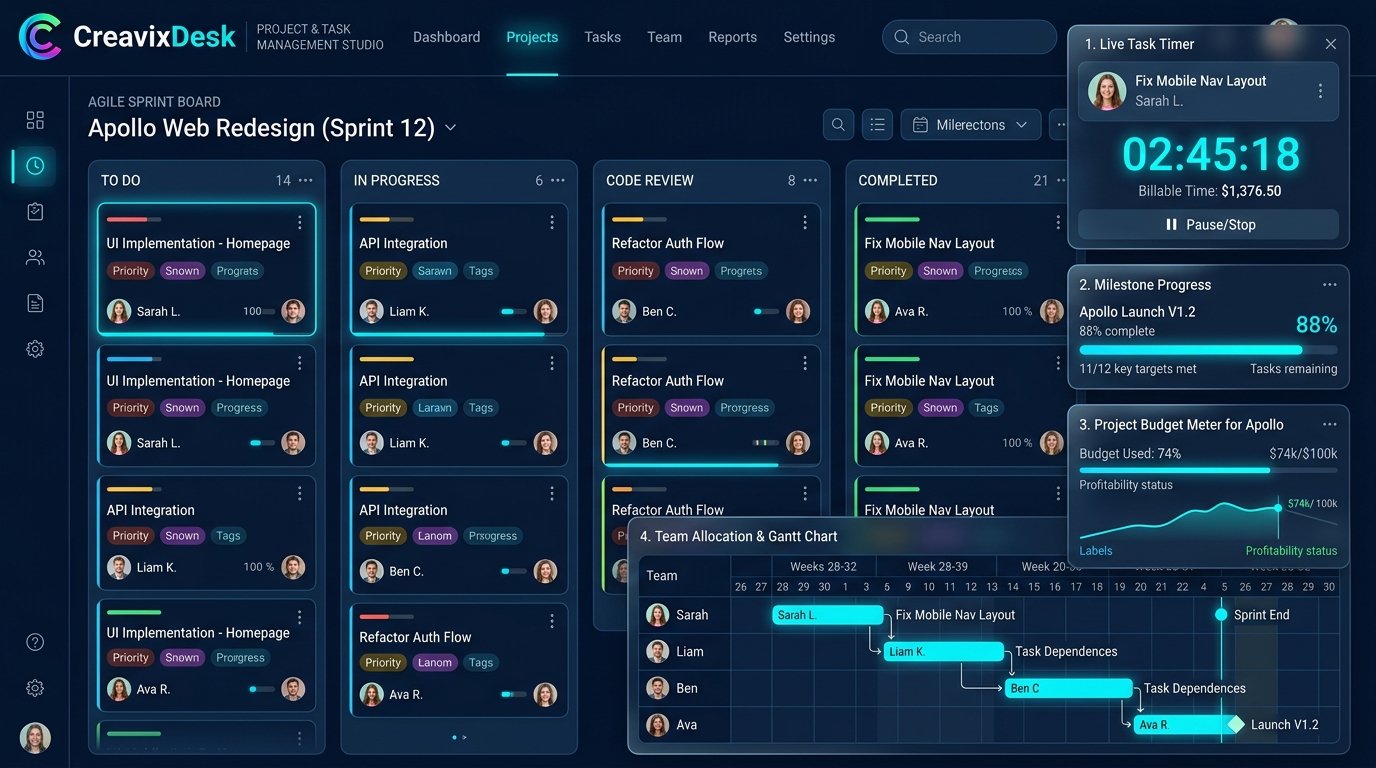Click the board search magnifier beside Milerectons
Screen dimensions: 1376x768
point(838,125)
